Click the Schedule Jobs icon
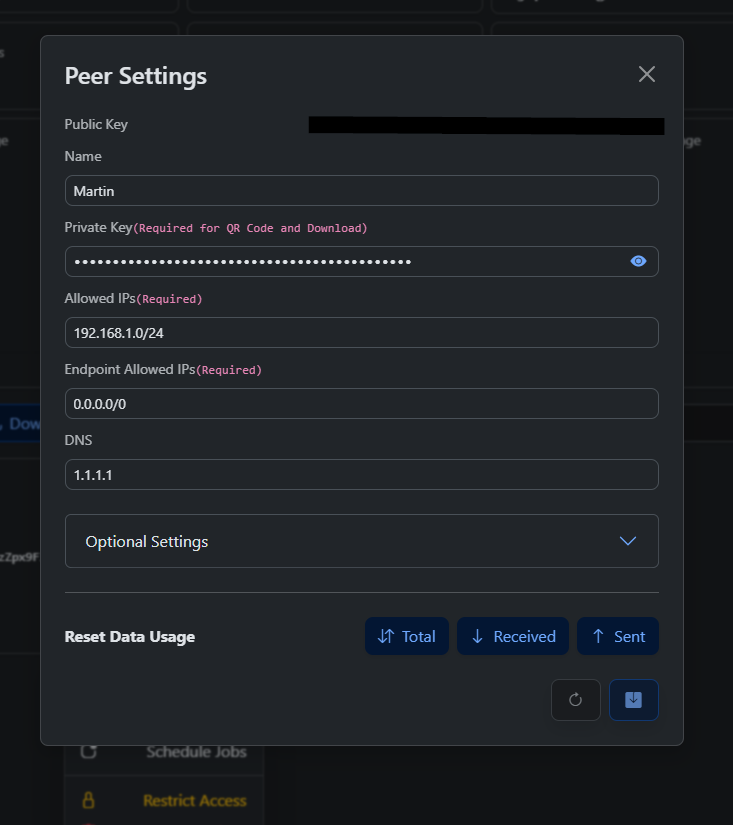 88,752
